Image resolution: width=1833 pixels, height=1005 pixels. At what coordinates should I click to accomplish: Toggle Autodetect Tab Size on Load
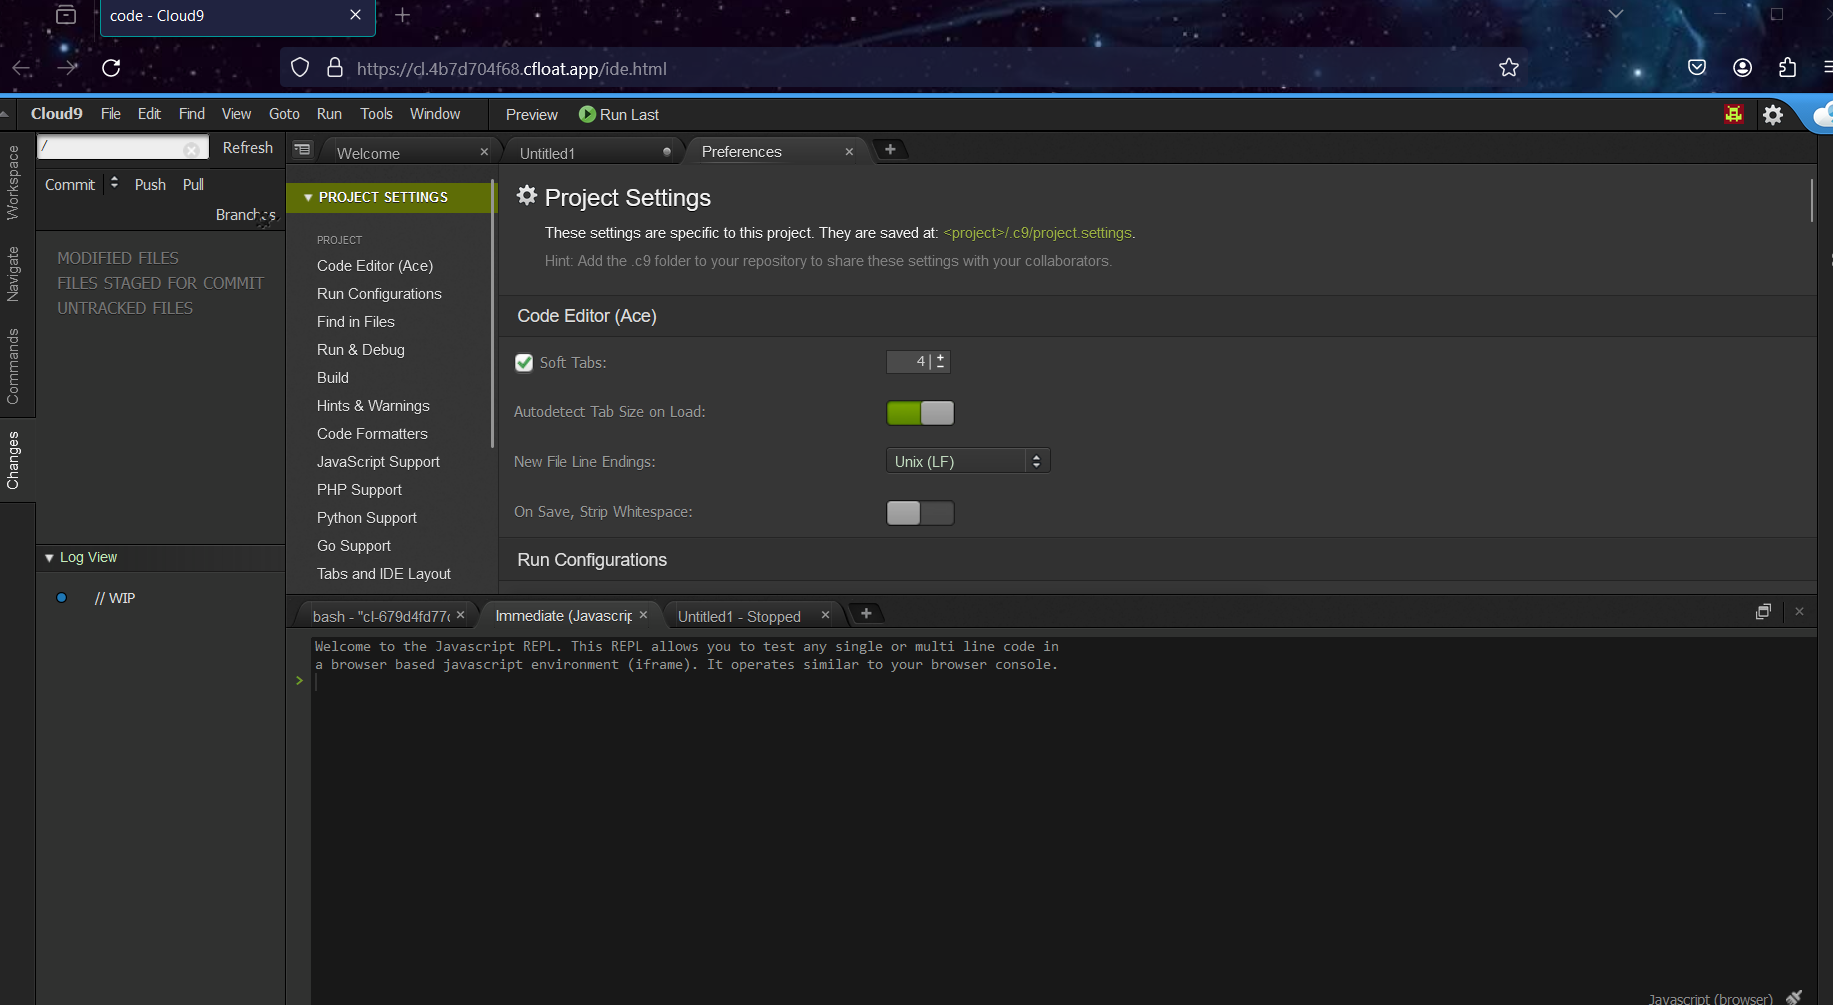point(920,413)
